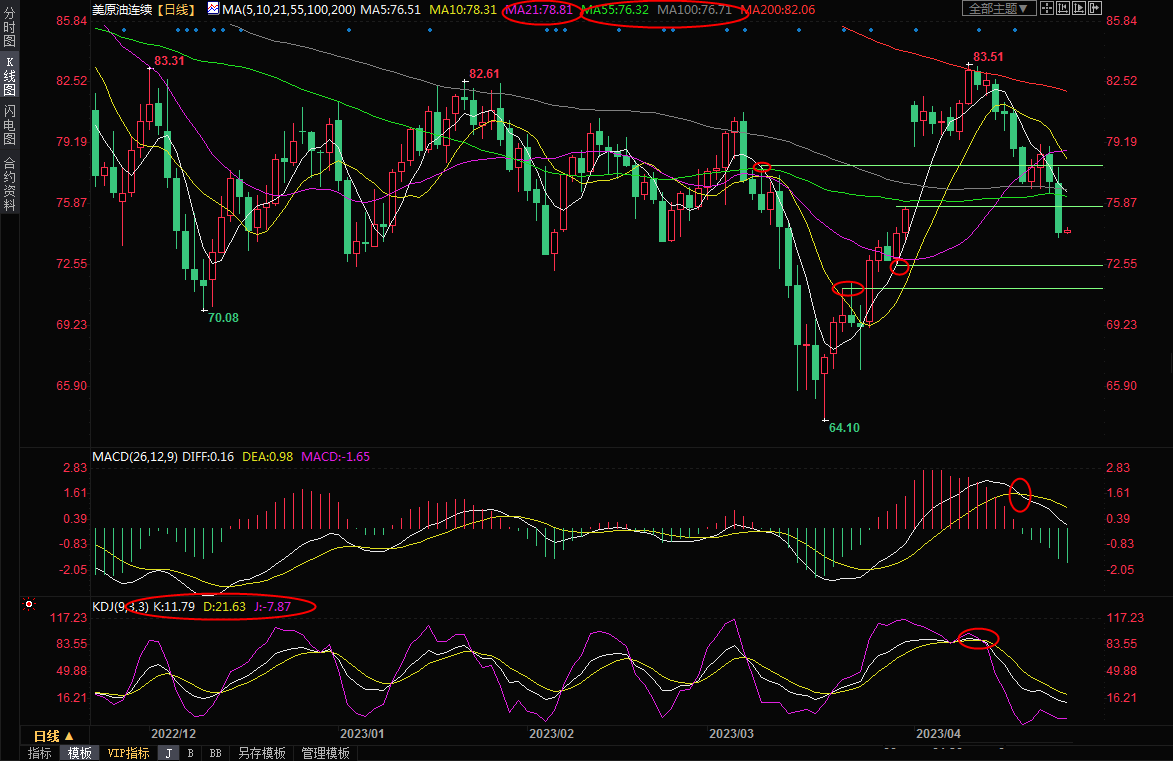Switch to 分时图 view
This screenshot has height=761, width=1173.
tap(10, 27)
